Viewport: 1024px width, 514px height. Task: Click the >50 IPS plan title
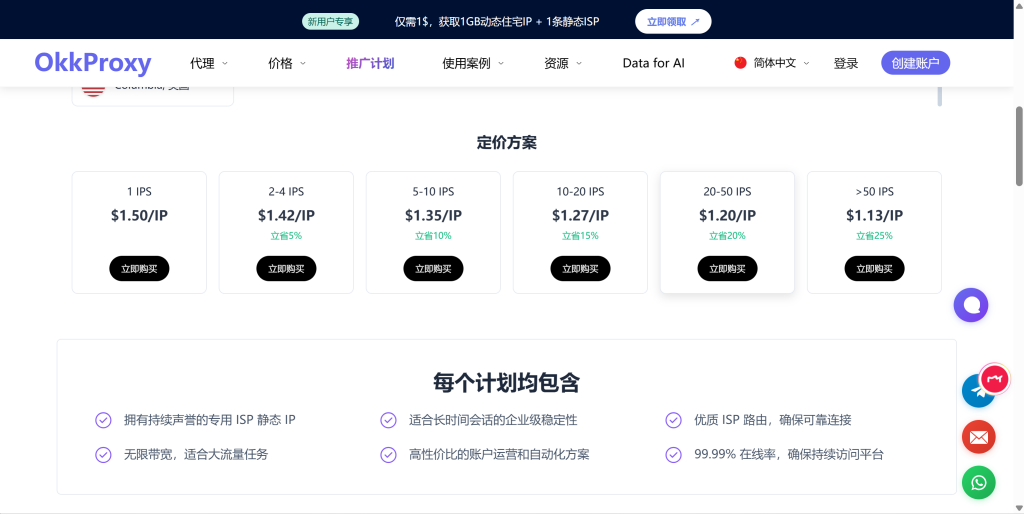(874, 191)
